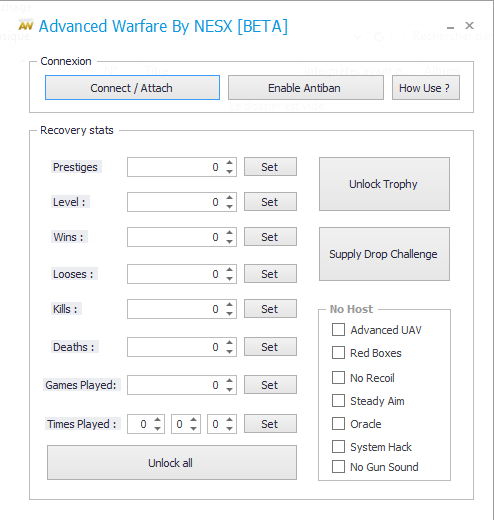Viewport: 494px width, 520px height.
Task: Check the Oracle option
Action: (338, 424)
